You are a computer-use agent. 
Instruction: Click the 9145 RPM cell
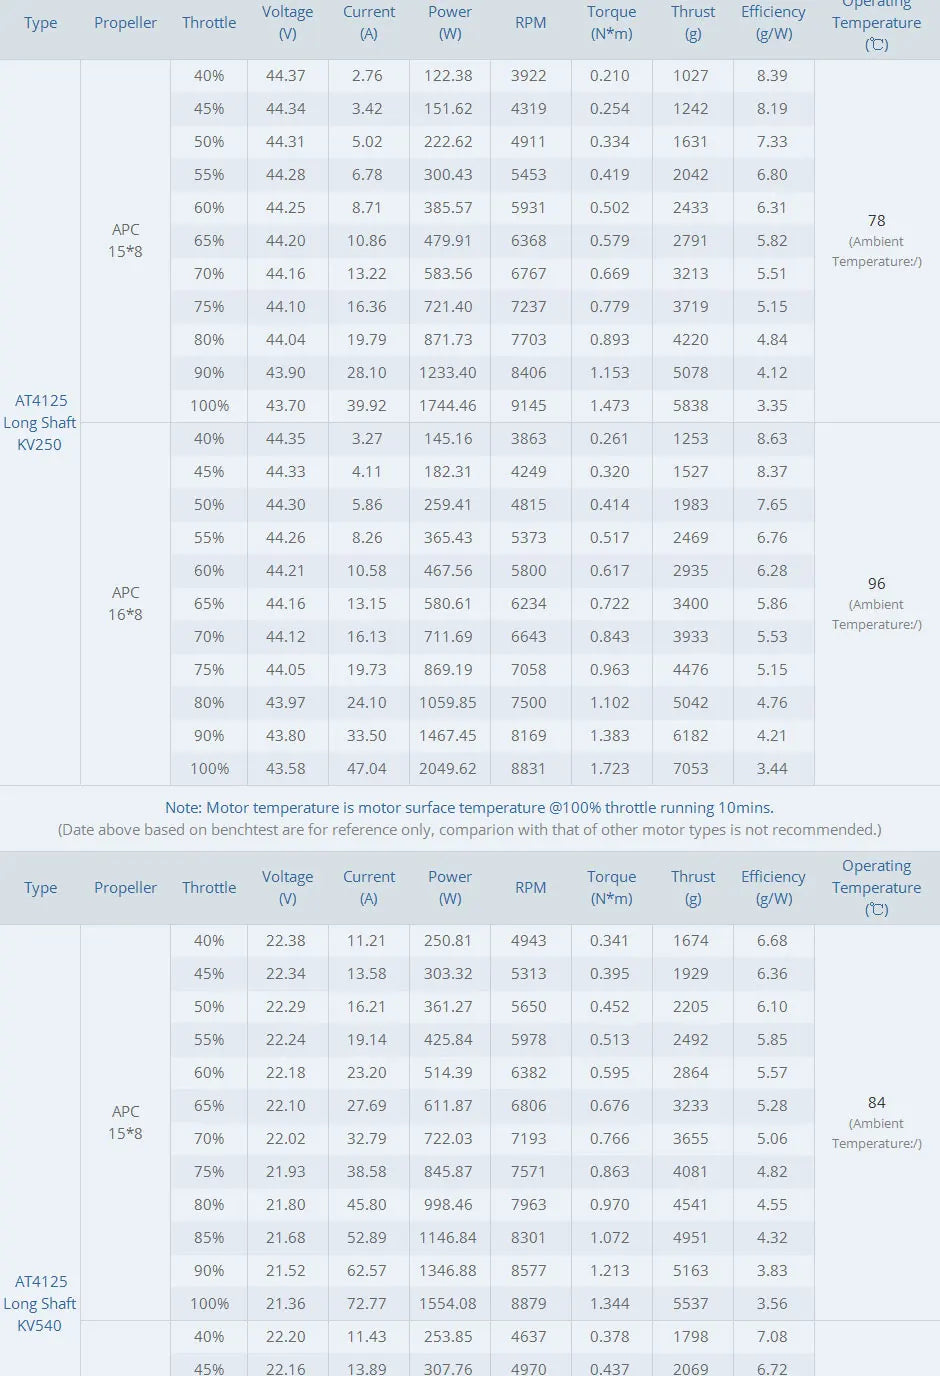528,406
